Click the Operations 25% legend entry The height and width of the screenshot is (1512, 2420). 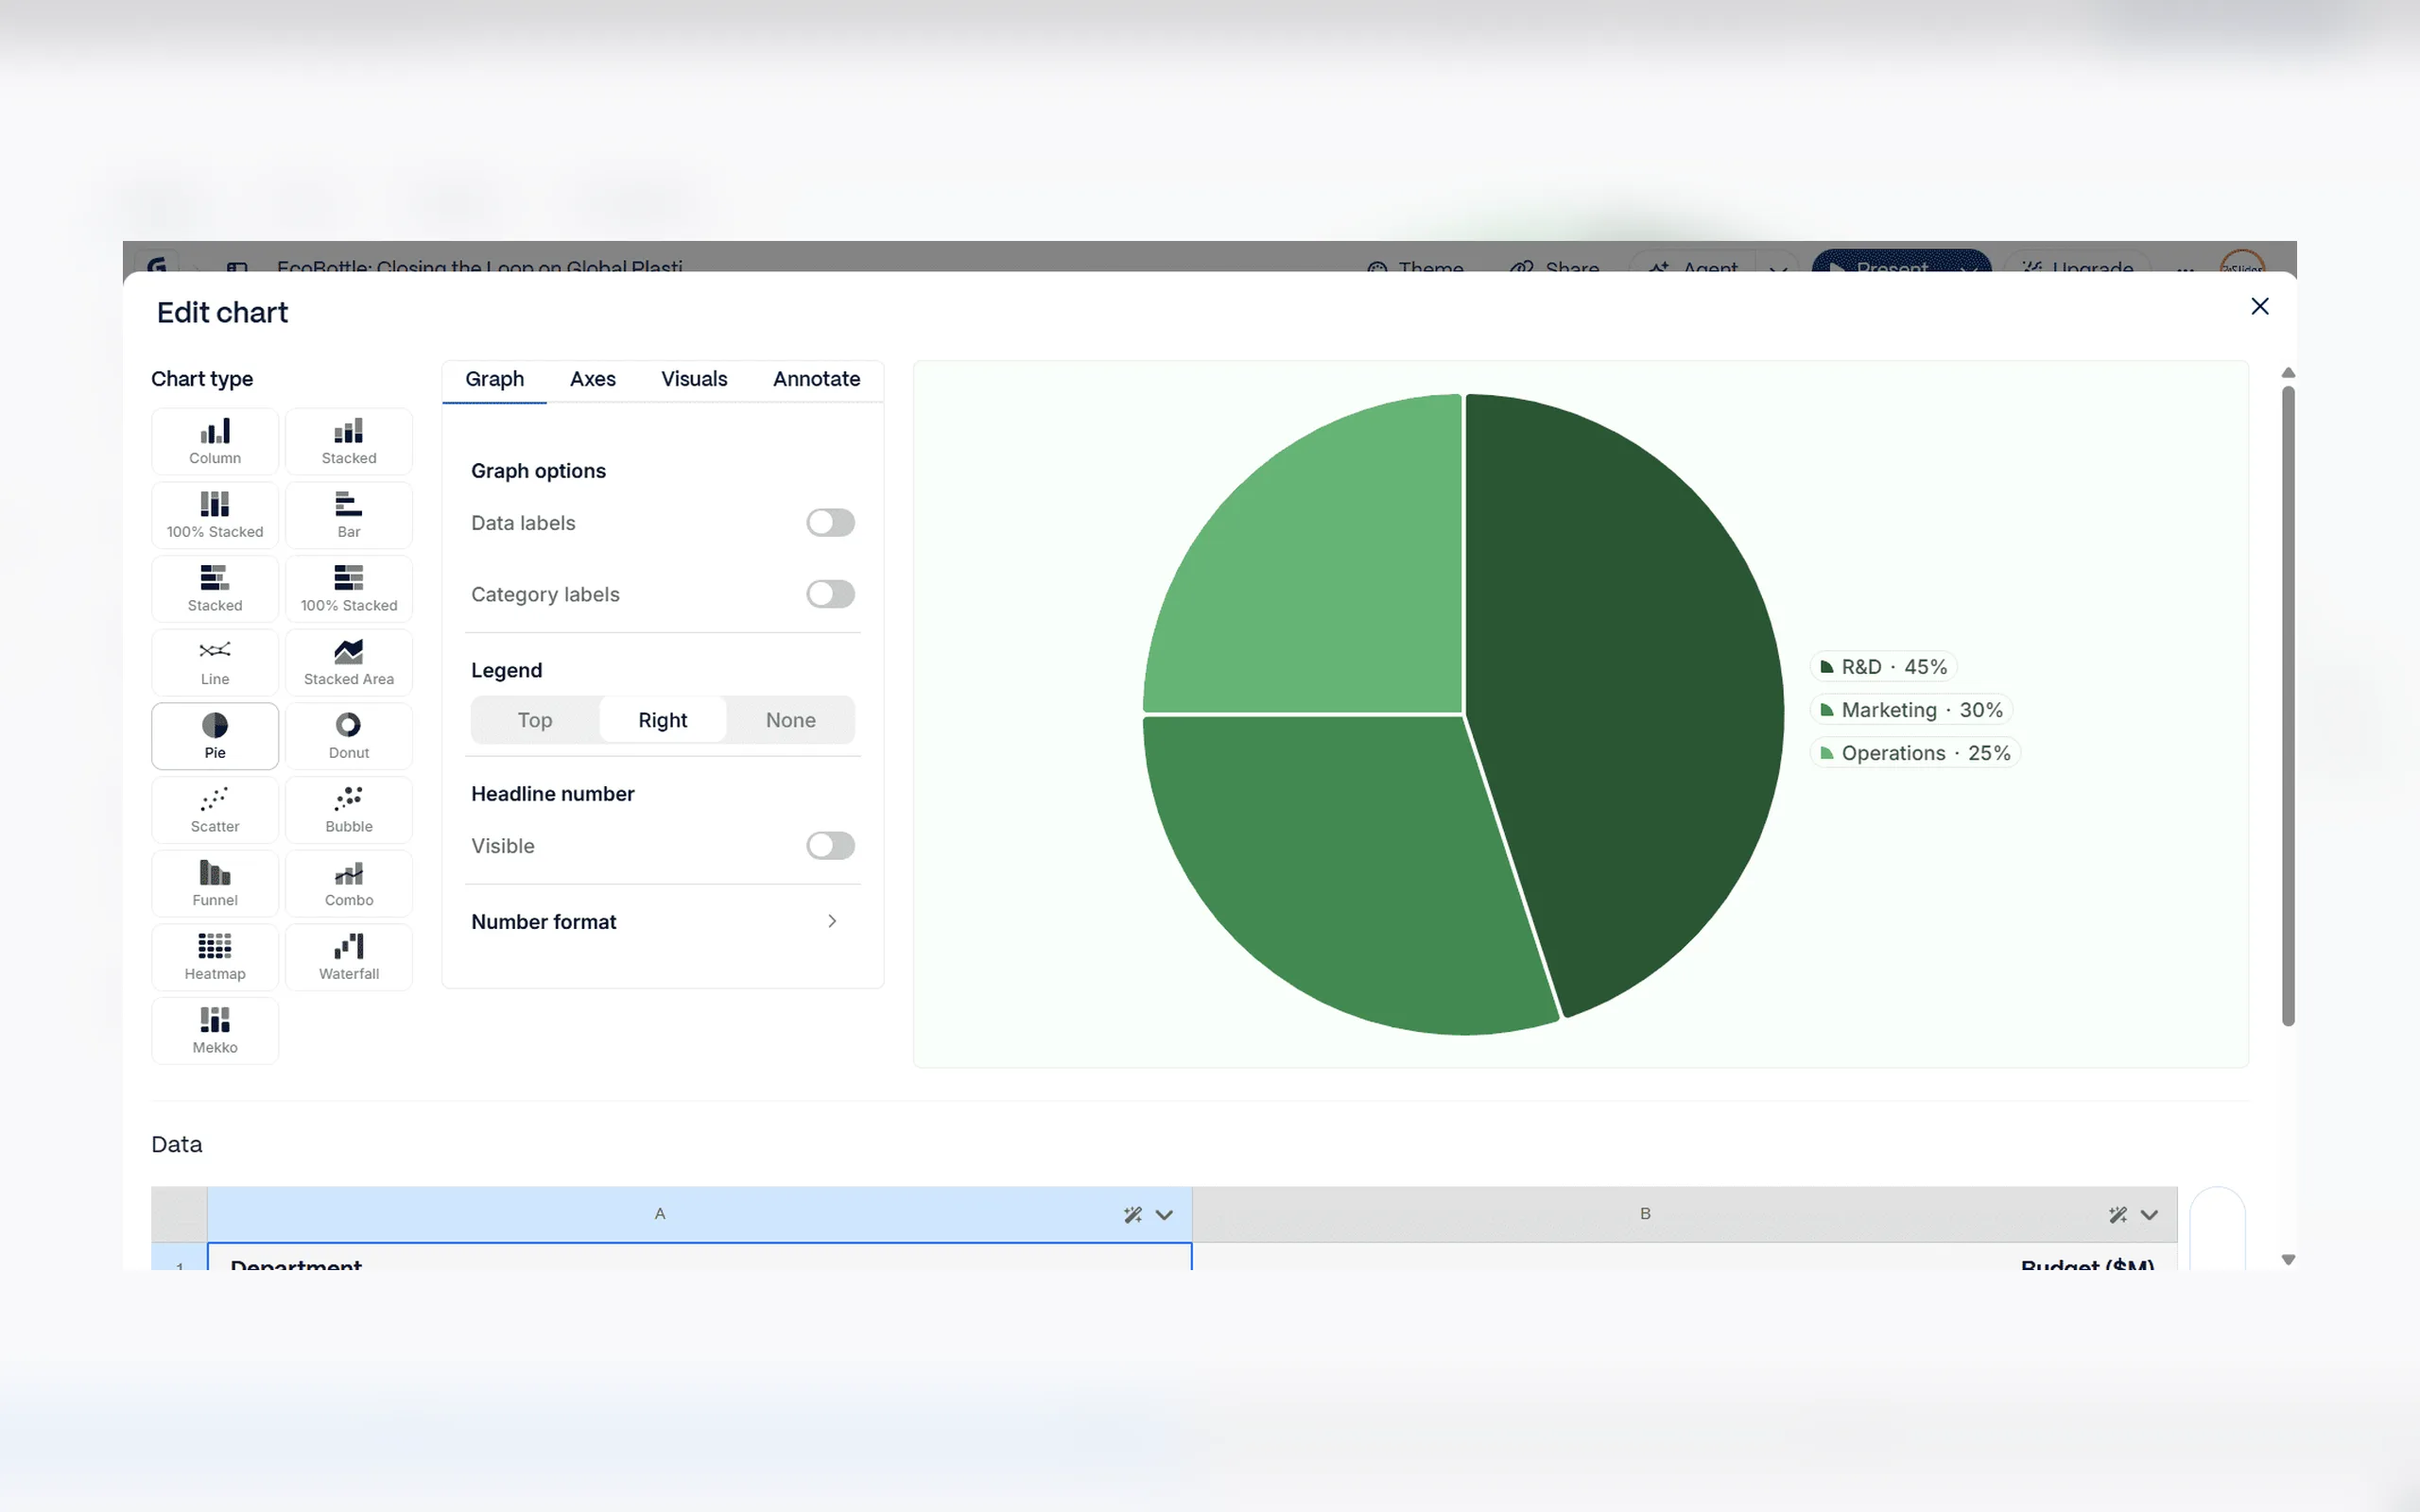[1916, 753]
